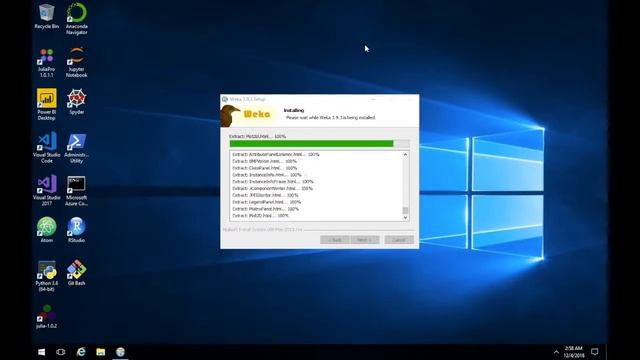Screen dimensions: 640x360
Task: Select the JuliaPro 1.0.1.1 desktop shortcut
Action: 47,62
